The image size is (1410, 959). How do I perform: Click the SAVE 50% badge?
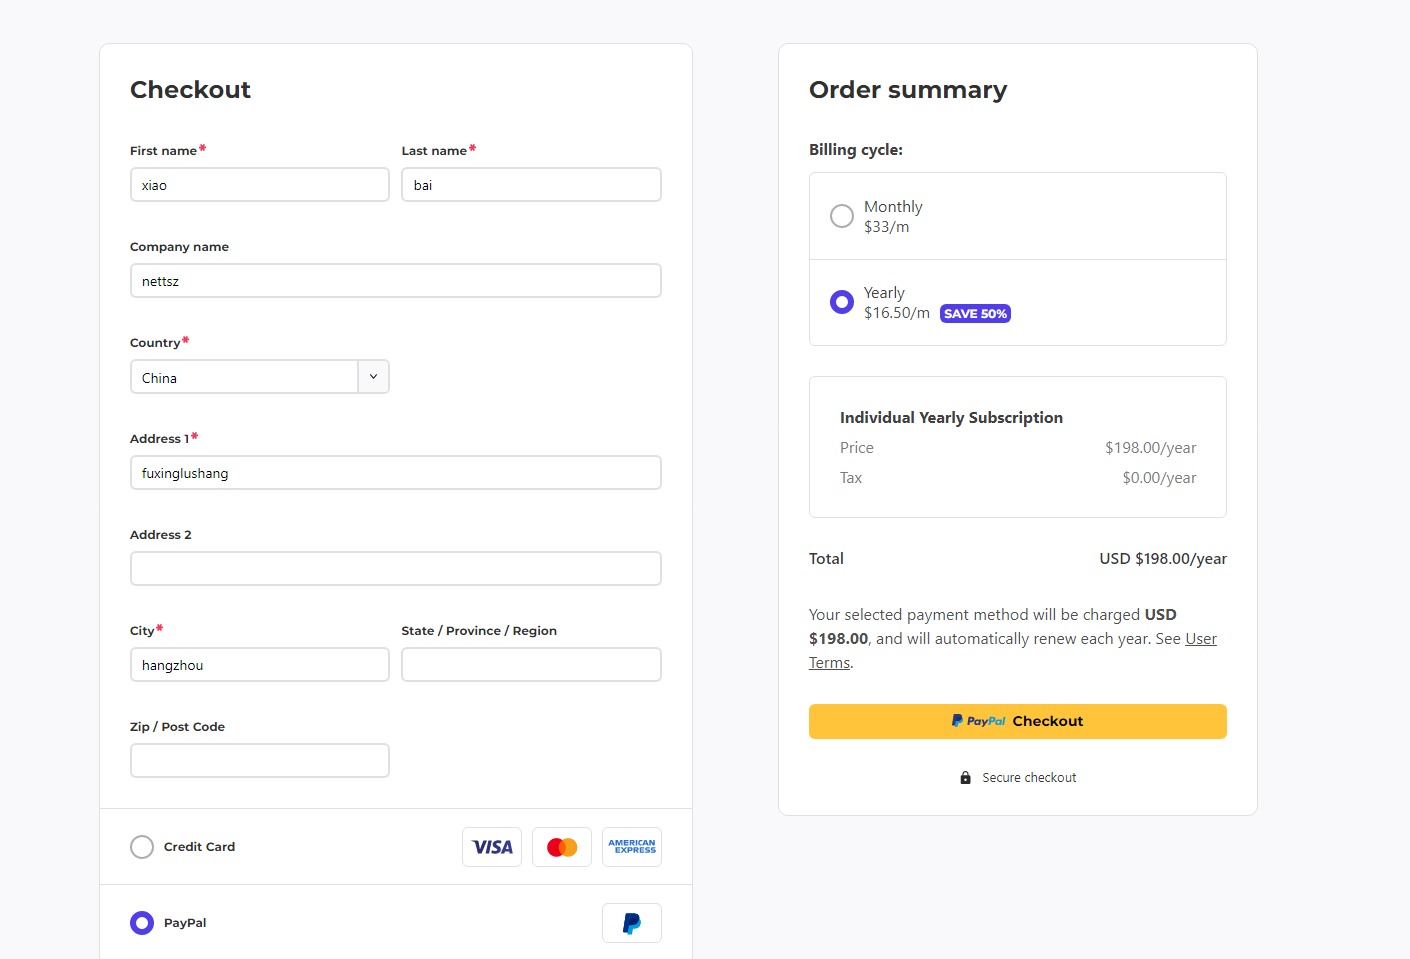[x=975, y=314]
